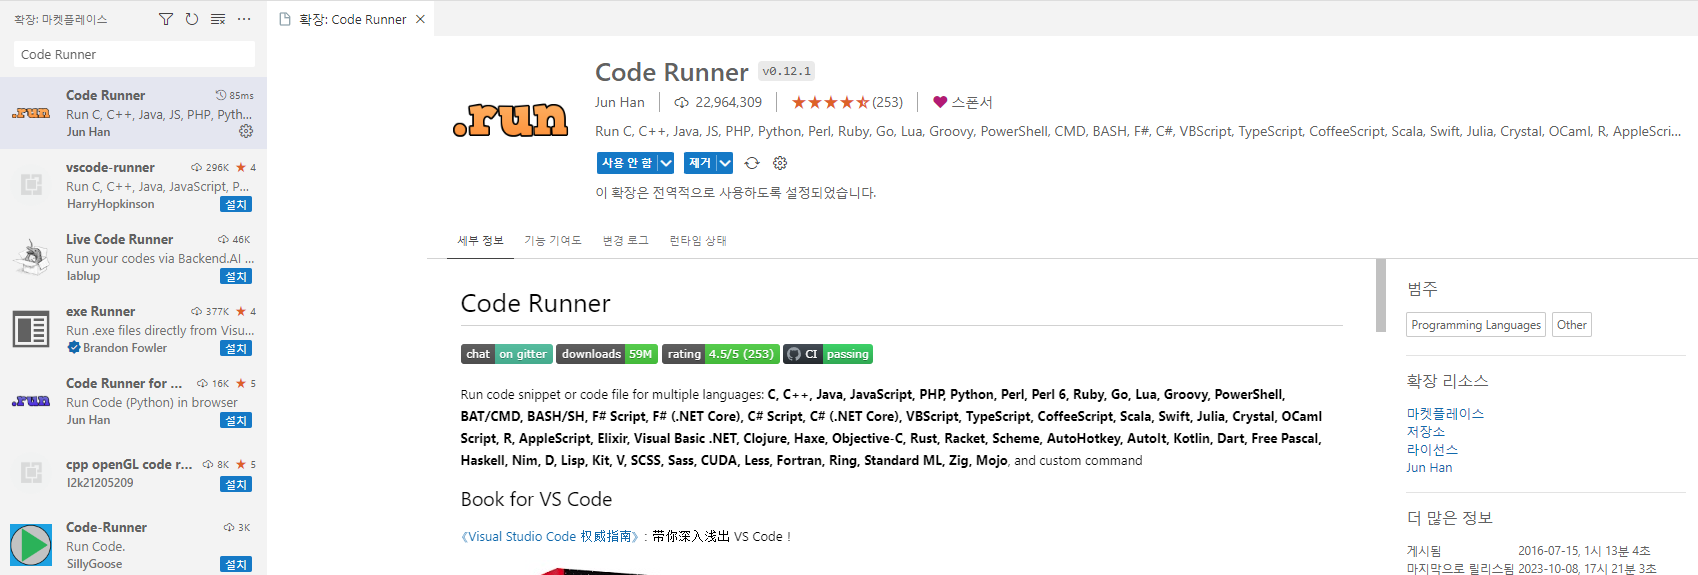Image resolution: width=1698 pixels, height=575 pixels.
Task: Click the v0.12.1 version label
Action: [787, 71]
